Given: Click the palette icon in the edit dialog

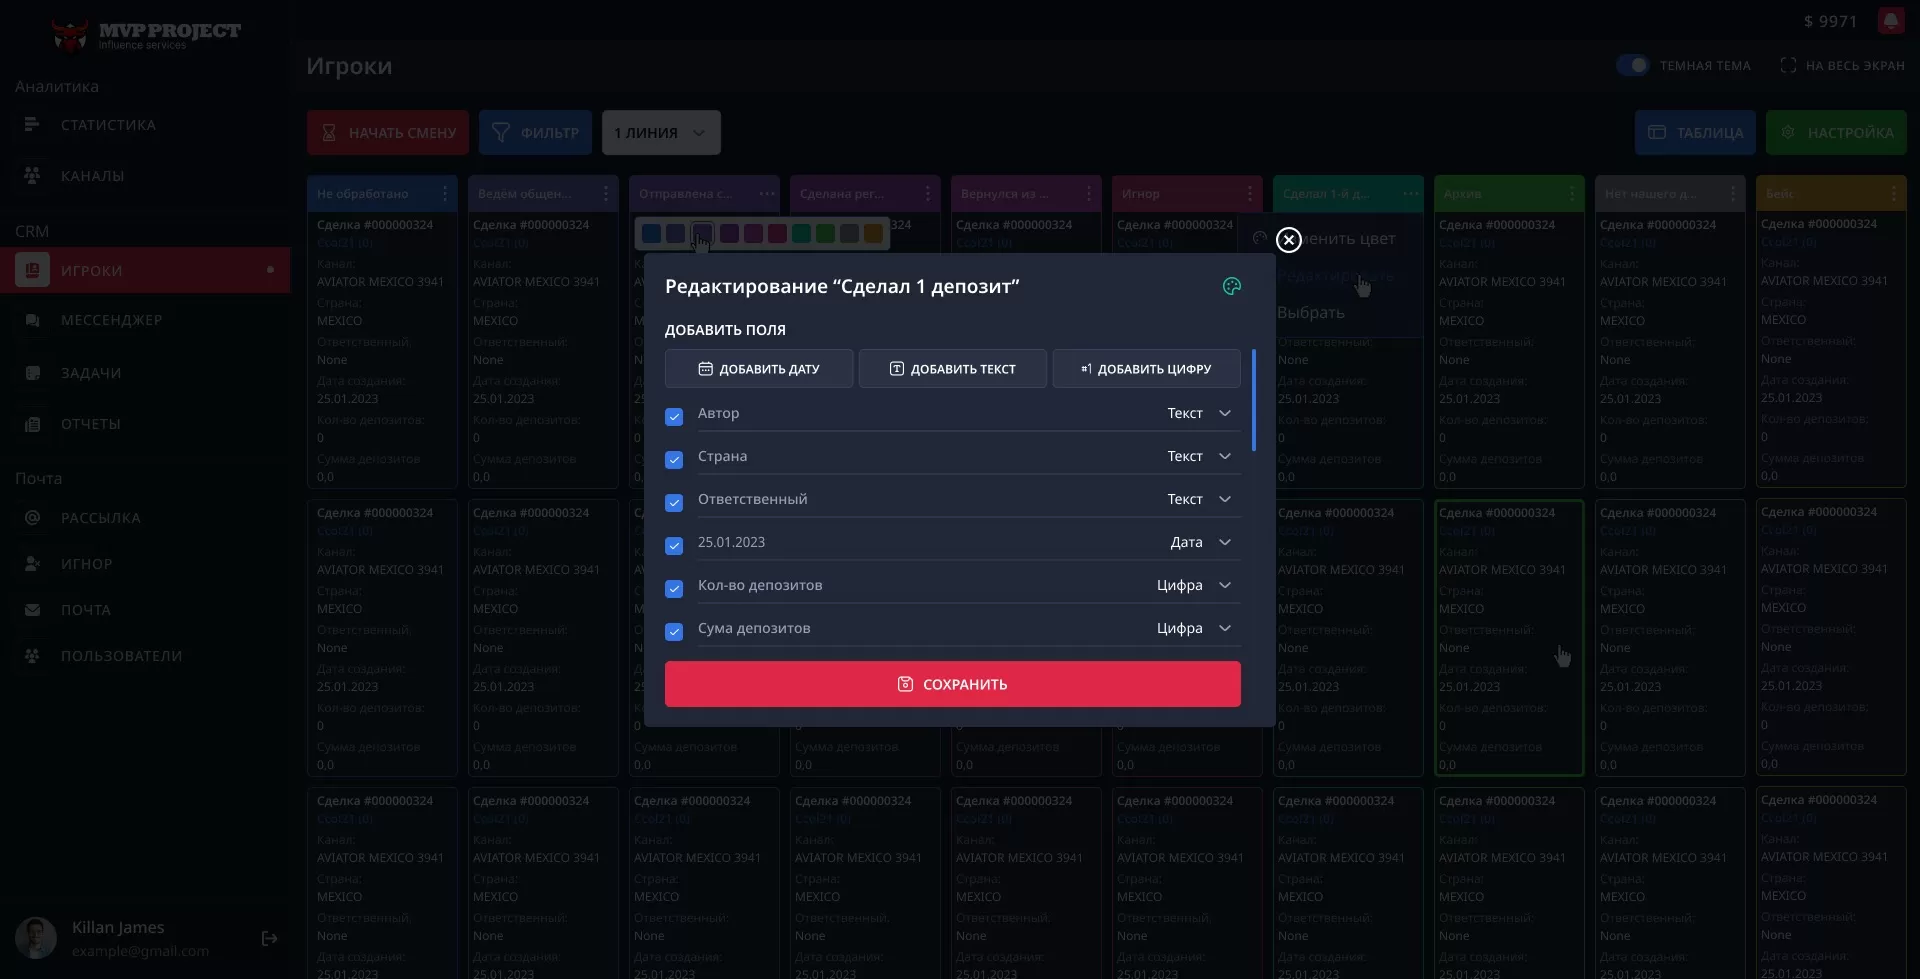Looking at the screenshot, I should [1231, 287].
